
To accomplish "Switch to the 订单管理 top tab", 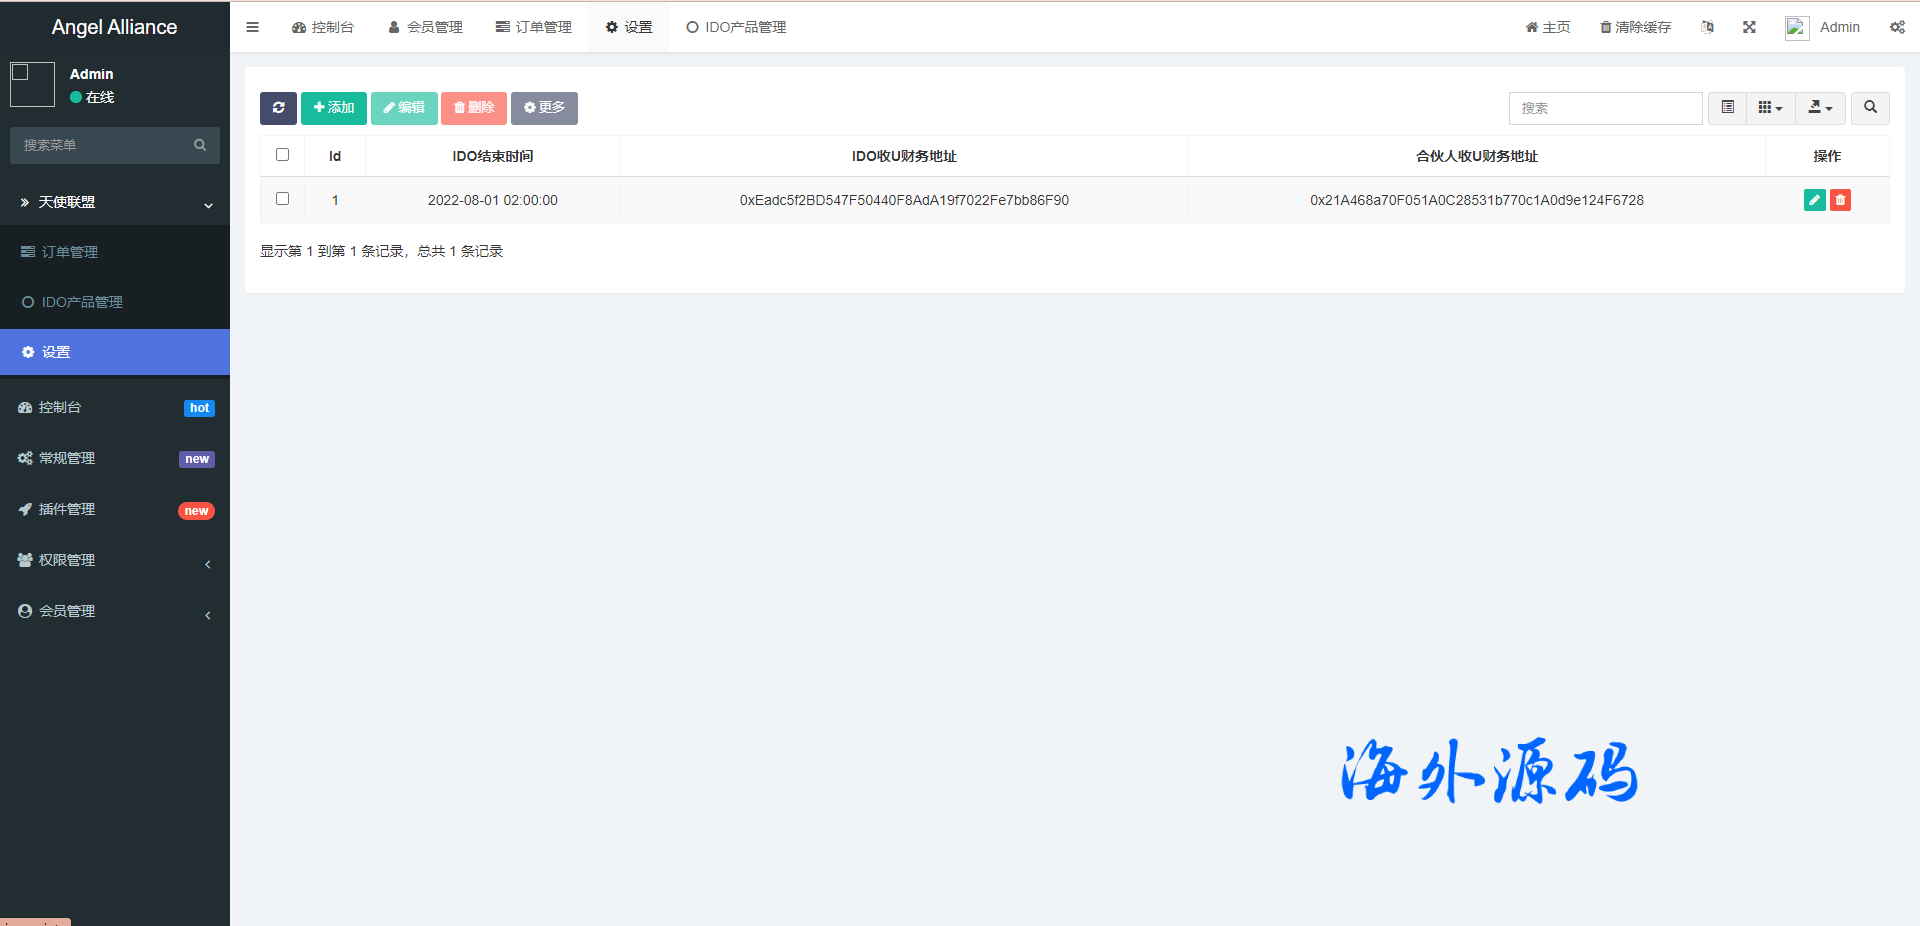I will pos(534,27).
